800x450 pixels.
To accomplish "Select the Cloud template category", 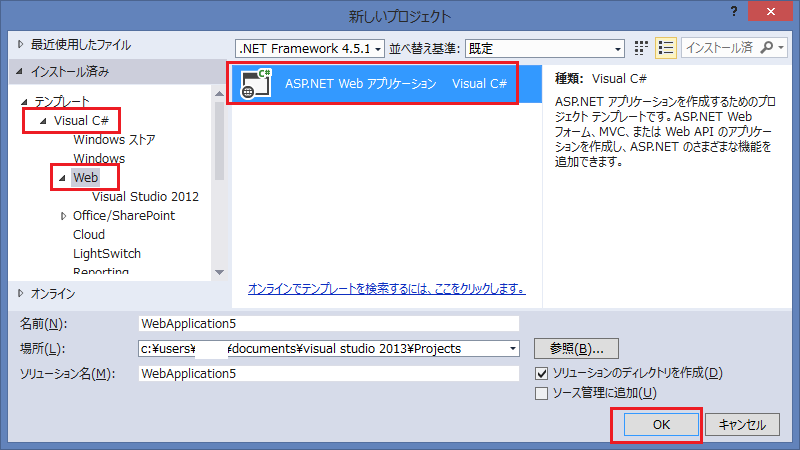I will (89, 235).
